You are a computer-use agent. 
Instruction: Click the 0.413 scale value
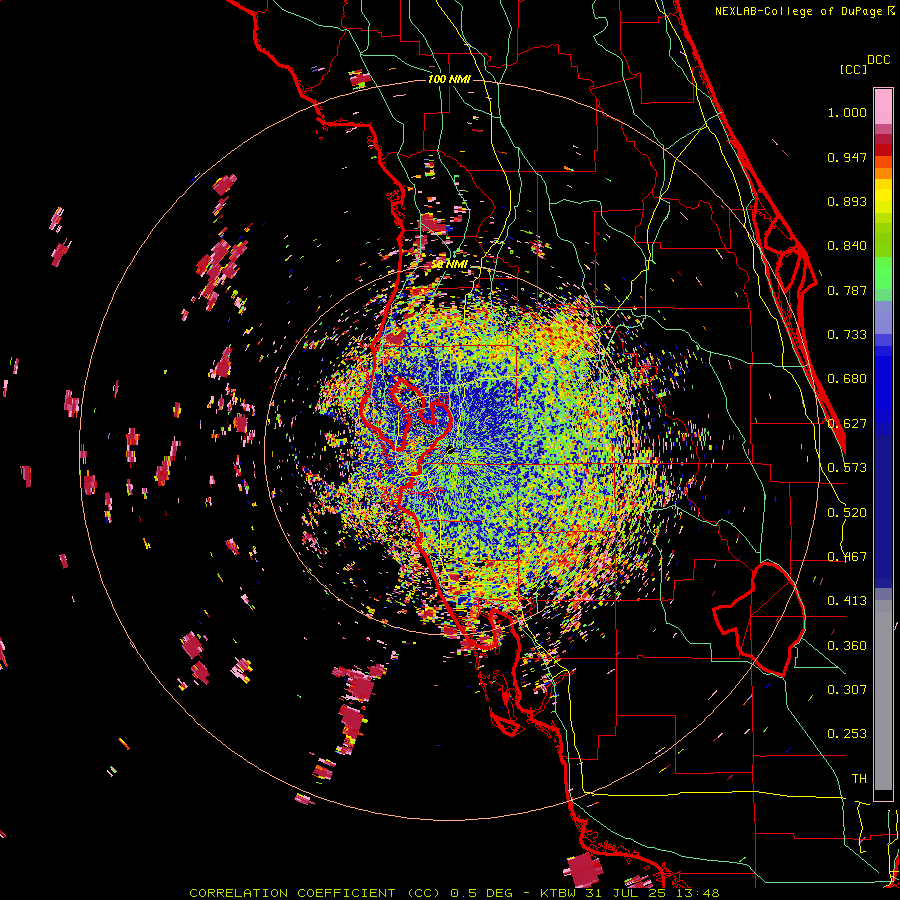point(847,601)
